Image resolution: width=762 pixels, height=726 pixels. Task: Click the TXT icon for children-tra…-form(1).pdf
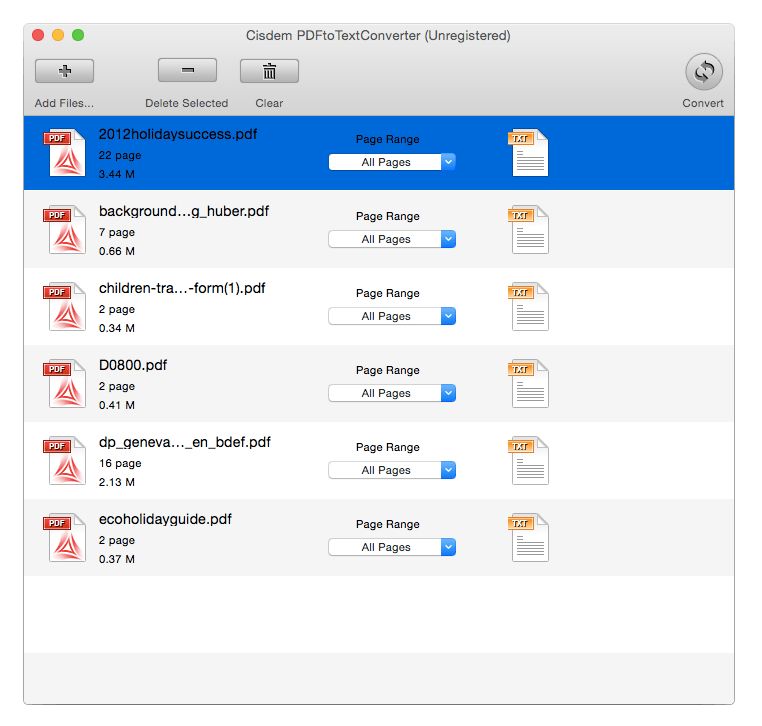pyautogui.click(x=529, y=307)
